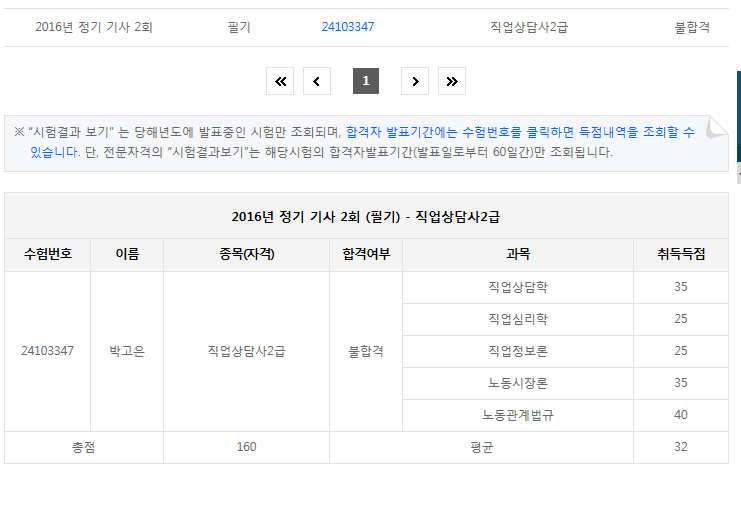Image resolution: width=741 pixels, height=506 pixels.
Task: Select subject 직업상담학
Action: [518, 287]
